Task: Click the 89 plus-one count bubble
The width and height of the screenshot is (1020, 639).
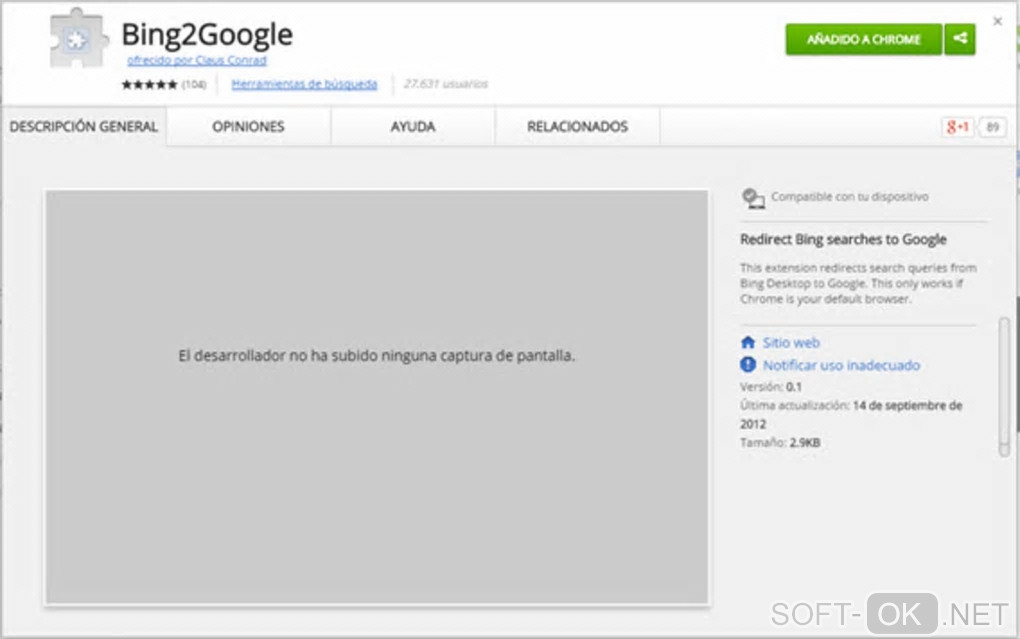Action: 992,127
